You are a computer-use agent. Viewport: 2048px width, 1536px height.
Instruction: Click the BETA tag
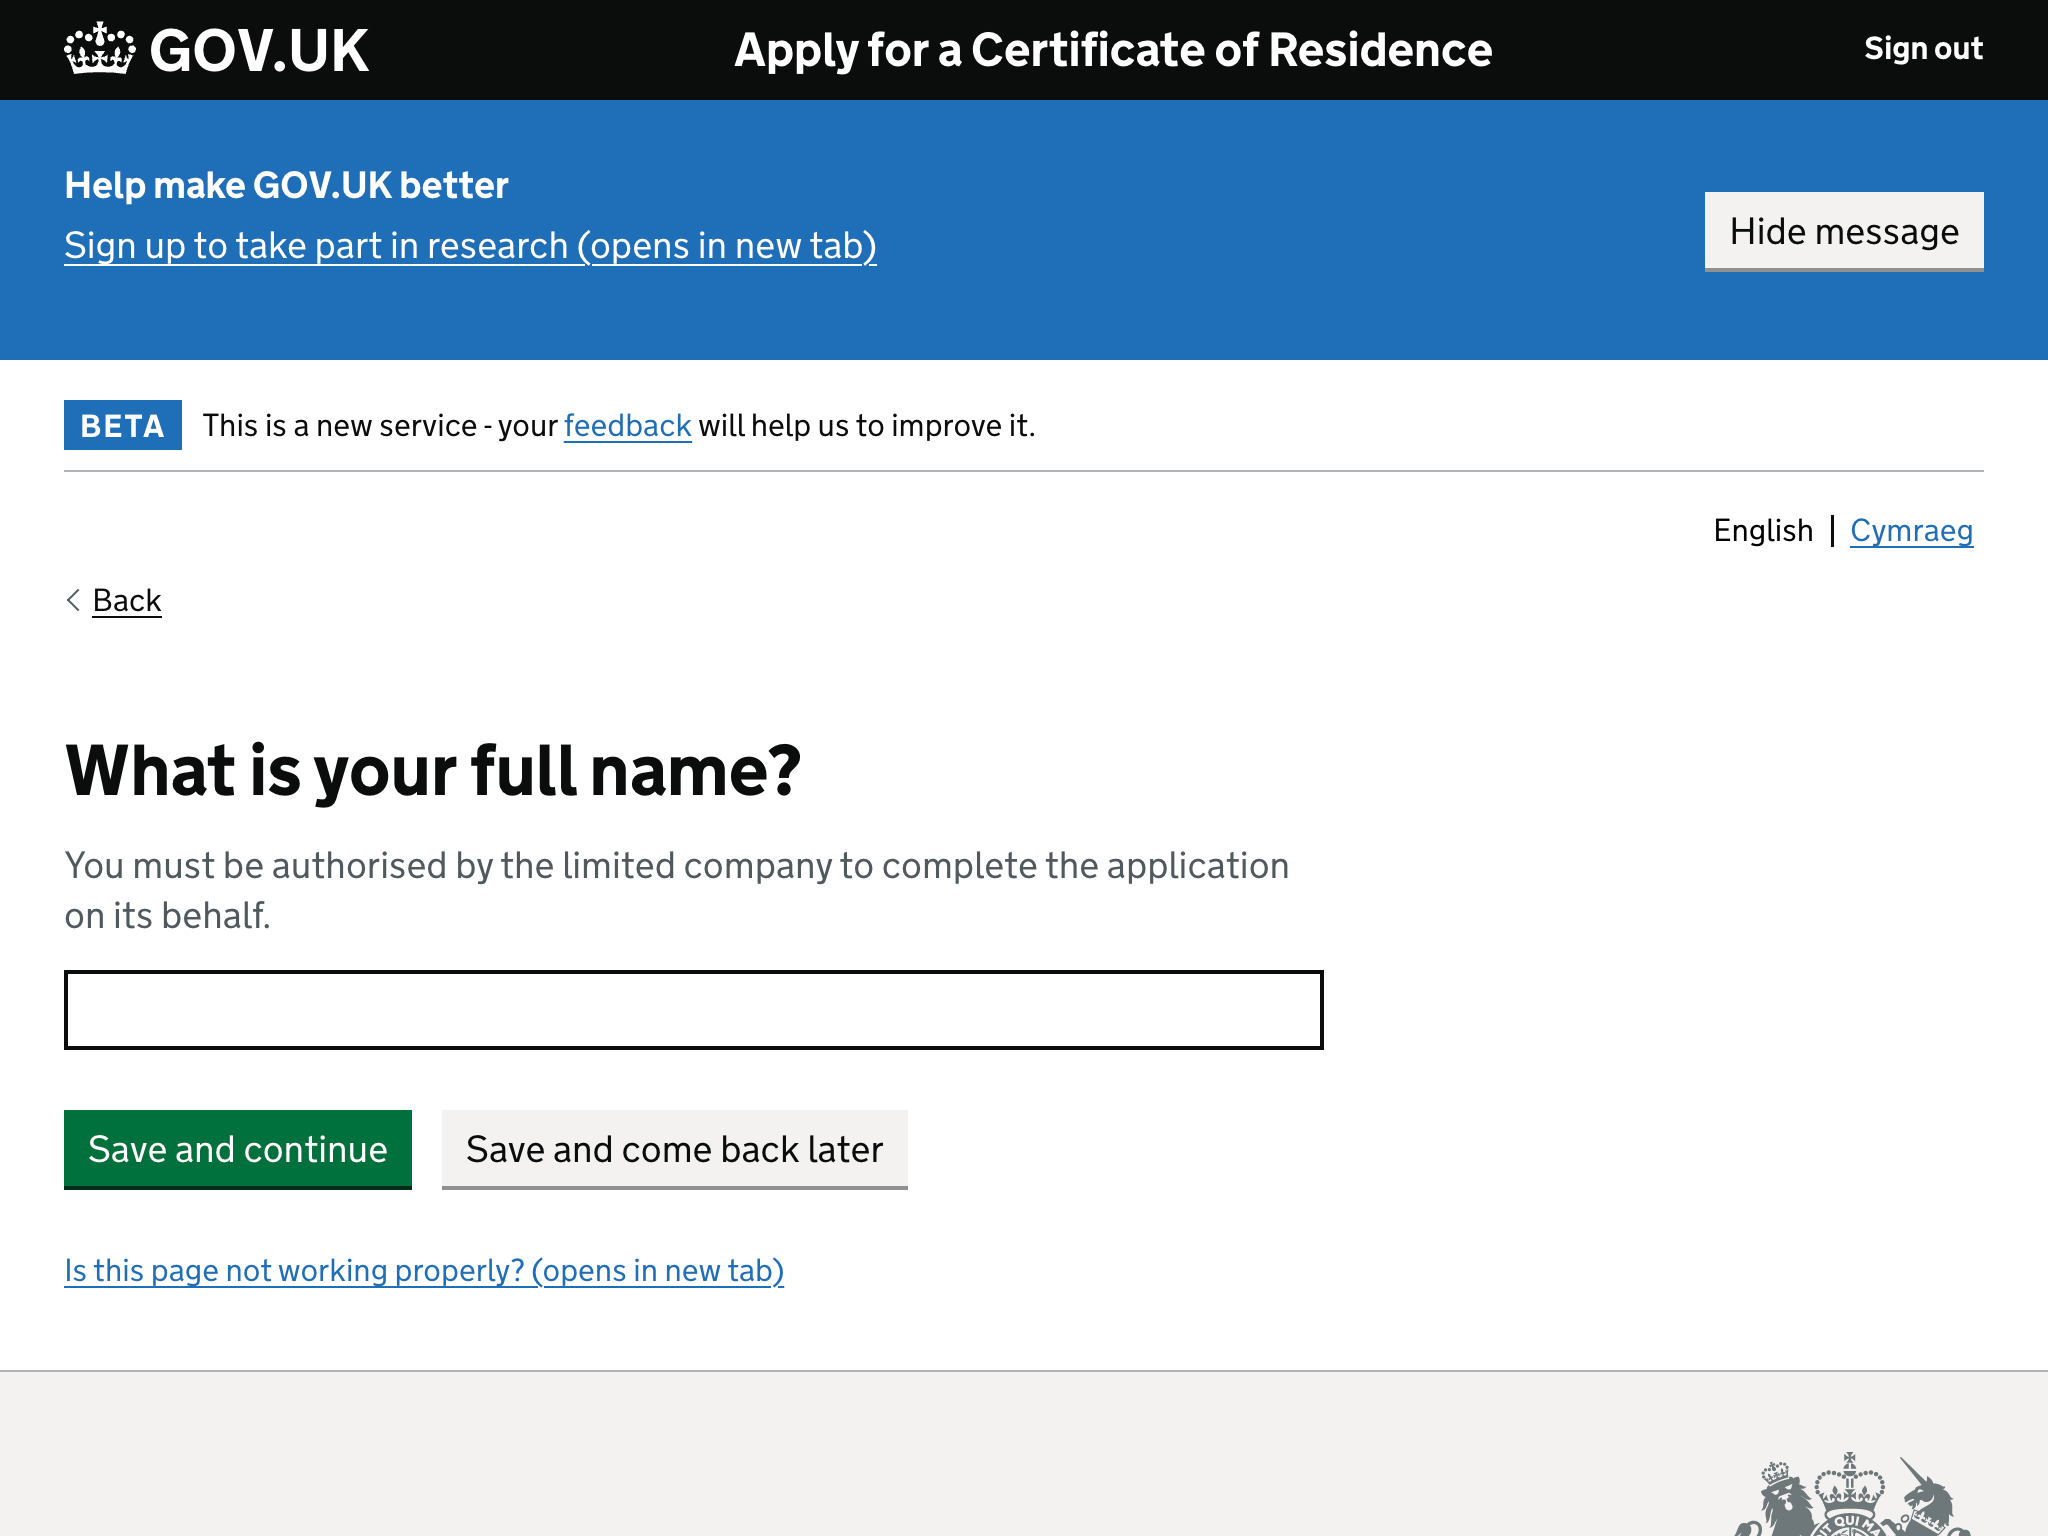[122, 425]
